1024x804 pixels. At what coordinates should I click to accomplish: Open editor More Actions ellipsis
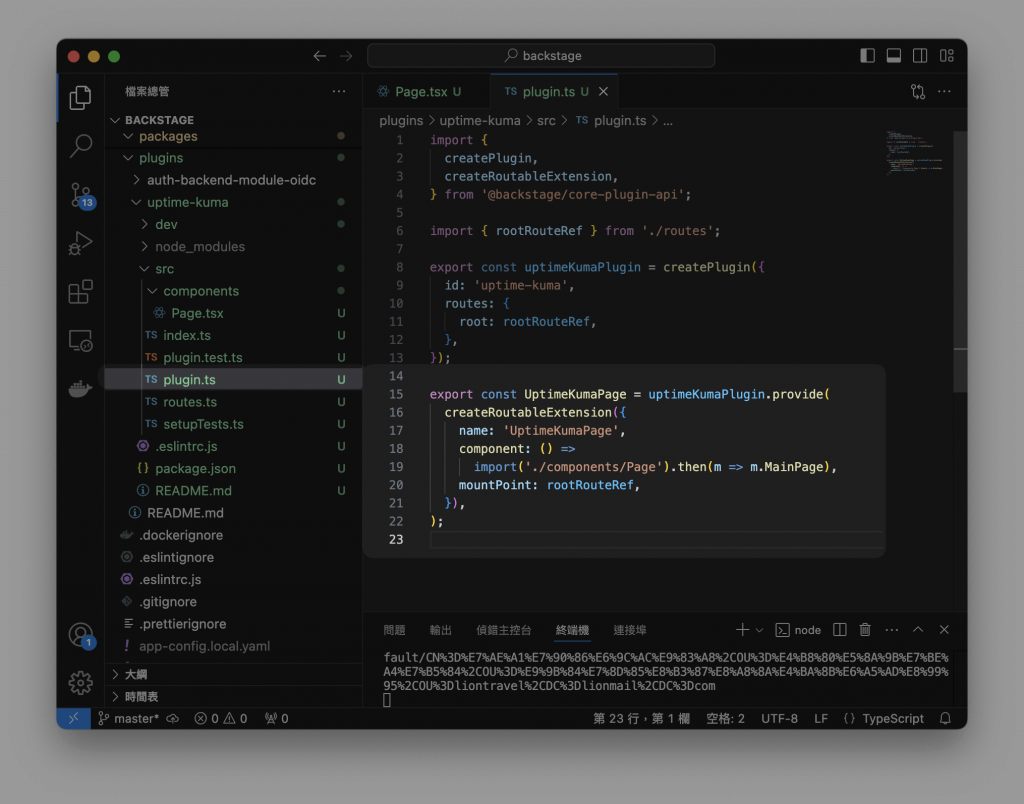point(944,91)
